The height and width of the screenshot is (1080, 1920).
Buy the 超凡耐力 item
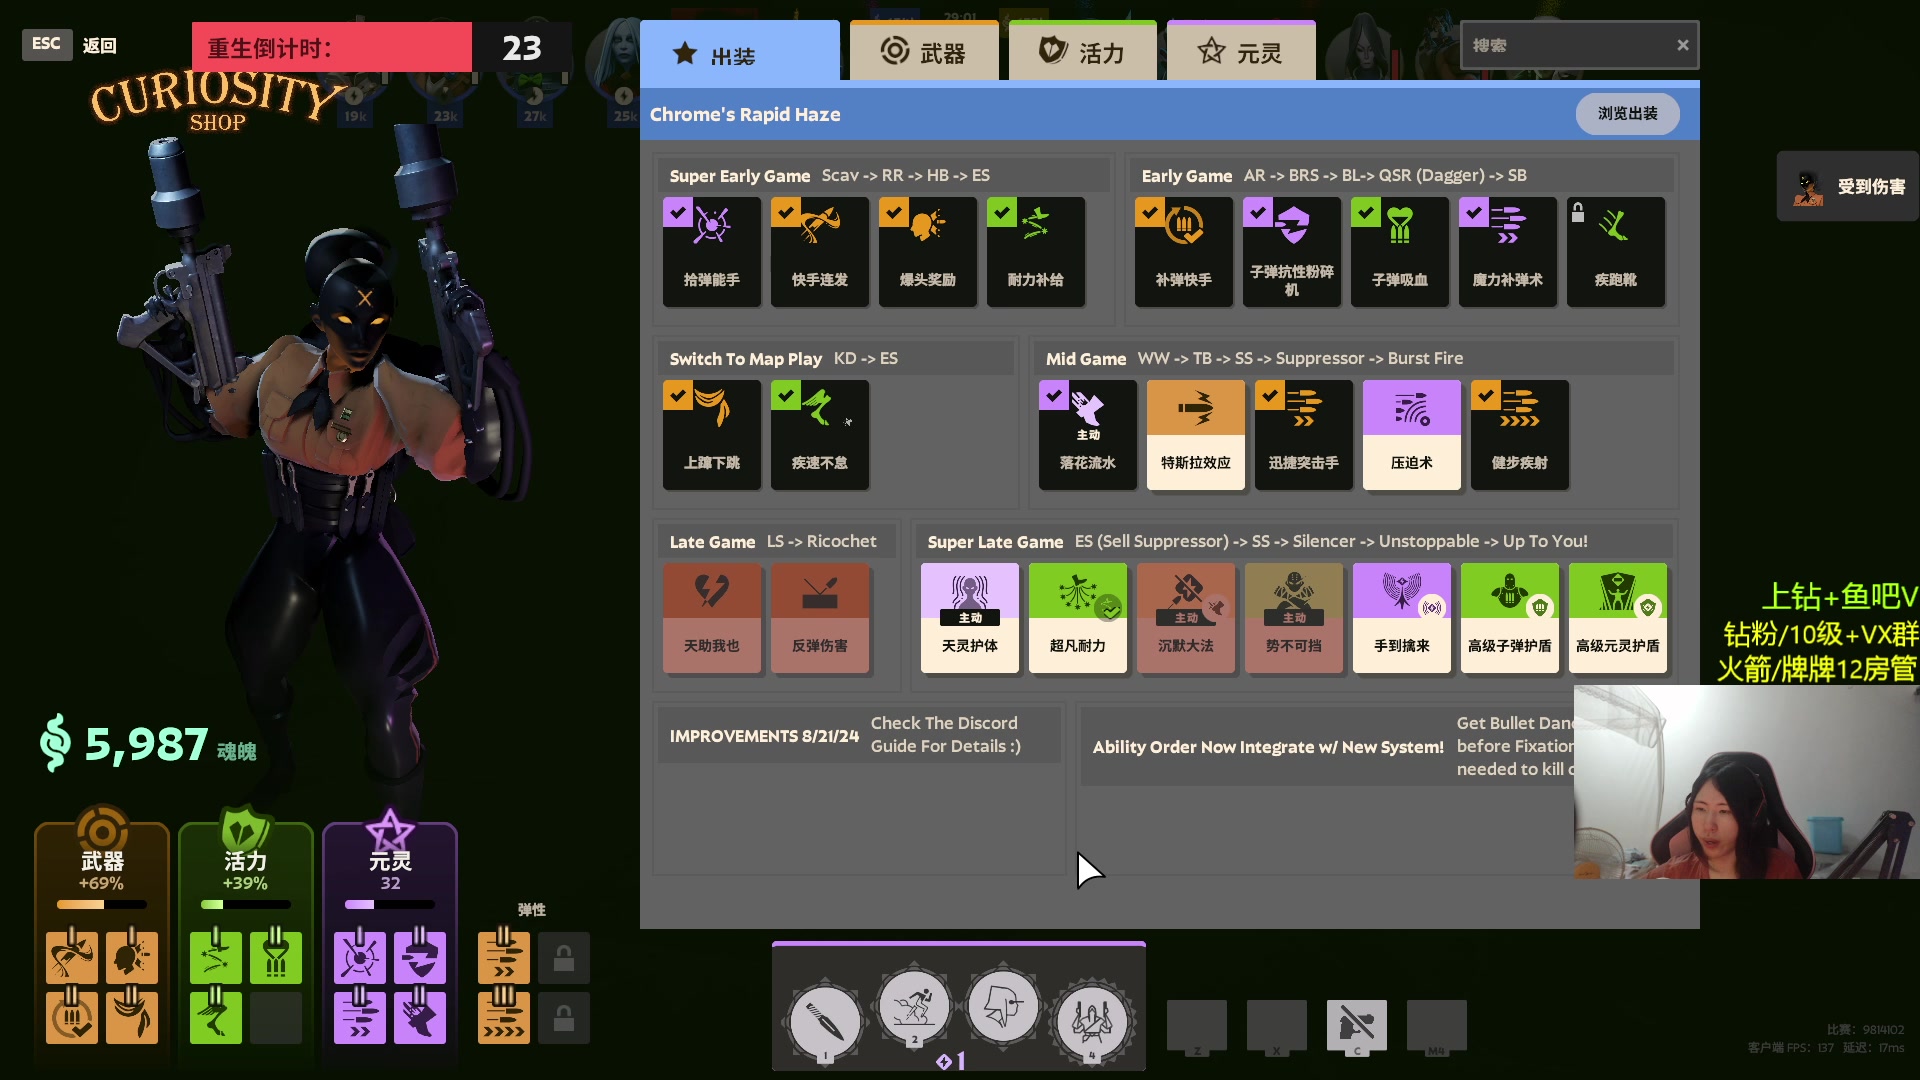[x=1077, y=618]
